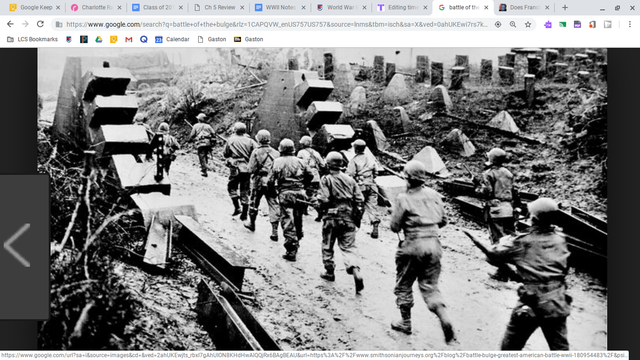Open the Google Keep bookmark icon
The image size is (640, 360).
(x=113, y=39)
